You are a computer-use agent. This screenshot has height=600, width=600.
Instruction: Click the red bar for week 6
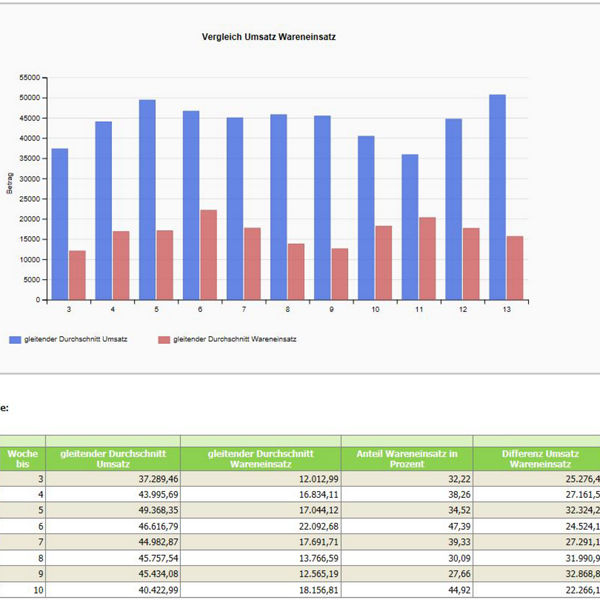(208, 255)
